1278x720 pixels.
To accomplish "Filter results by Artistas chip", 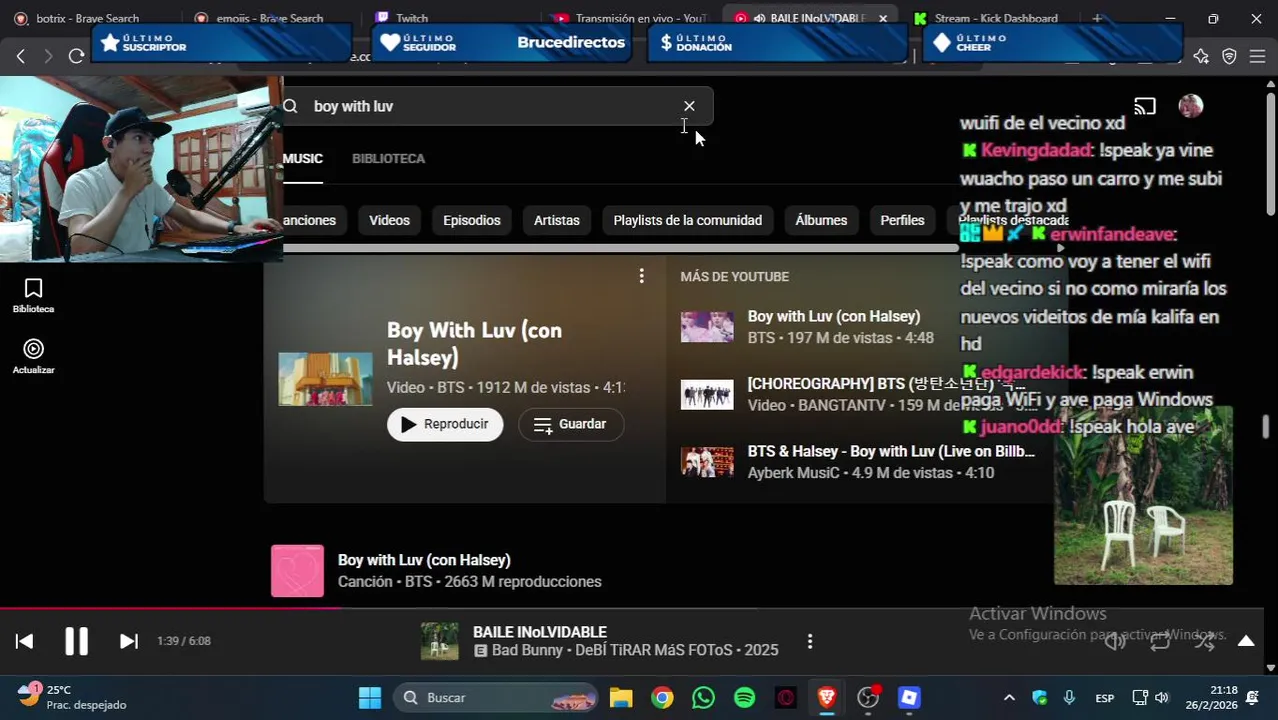I will pyautogui.click(x=557, y=220).
